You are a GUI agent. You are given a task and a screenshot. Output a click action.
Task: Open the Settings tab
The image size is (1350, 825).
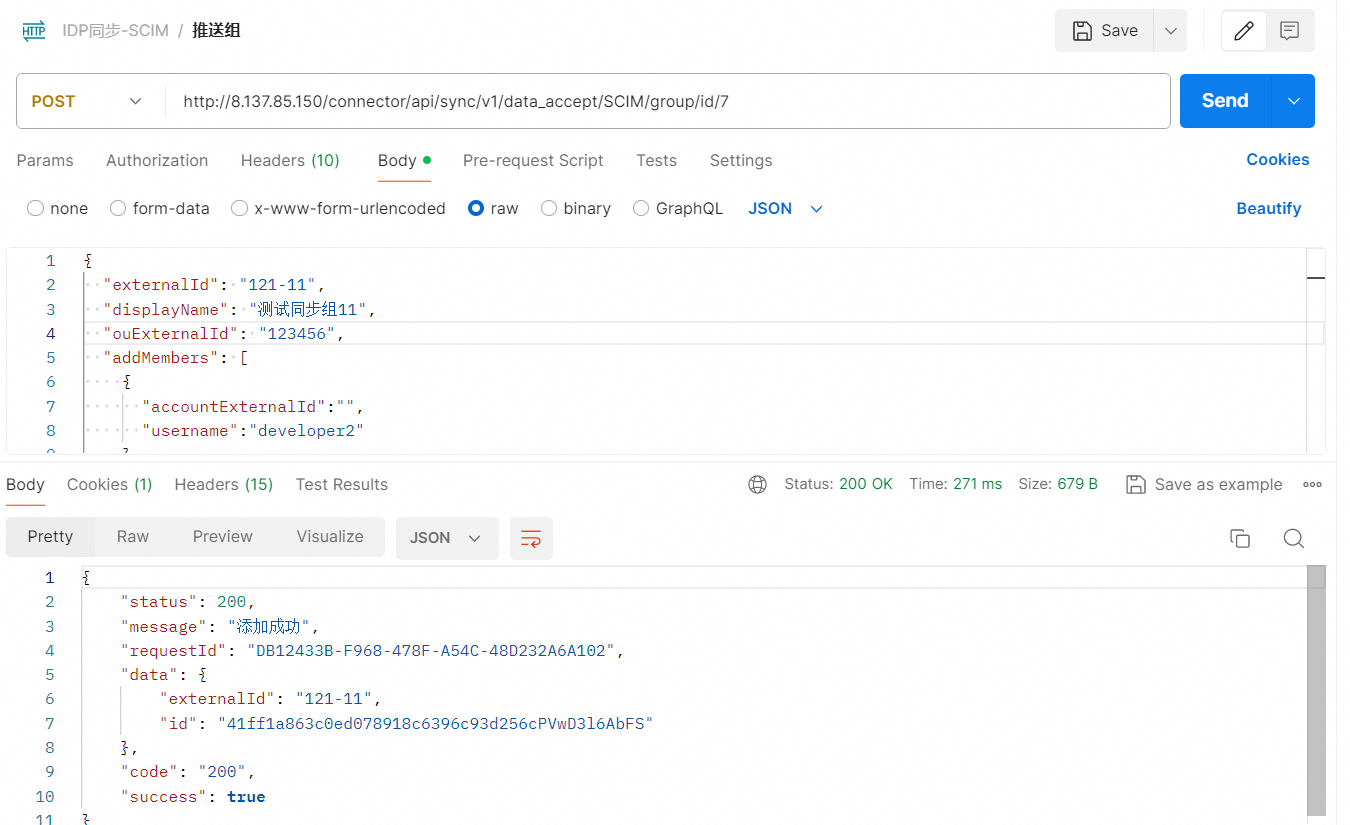coord(741,160)
